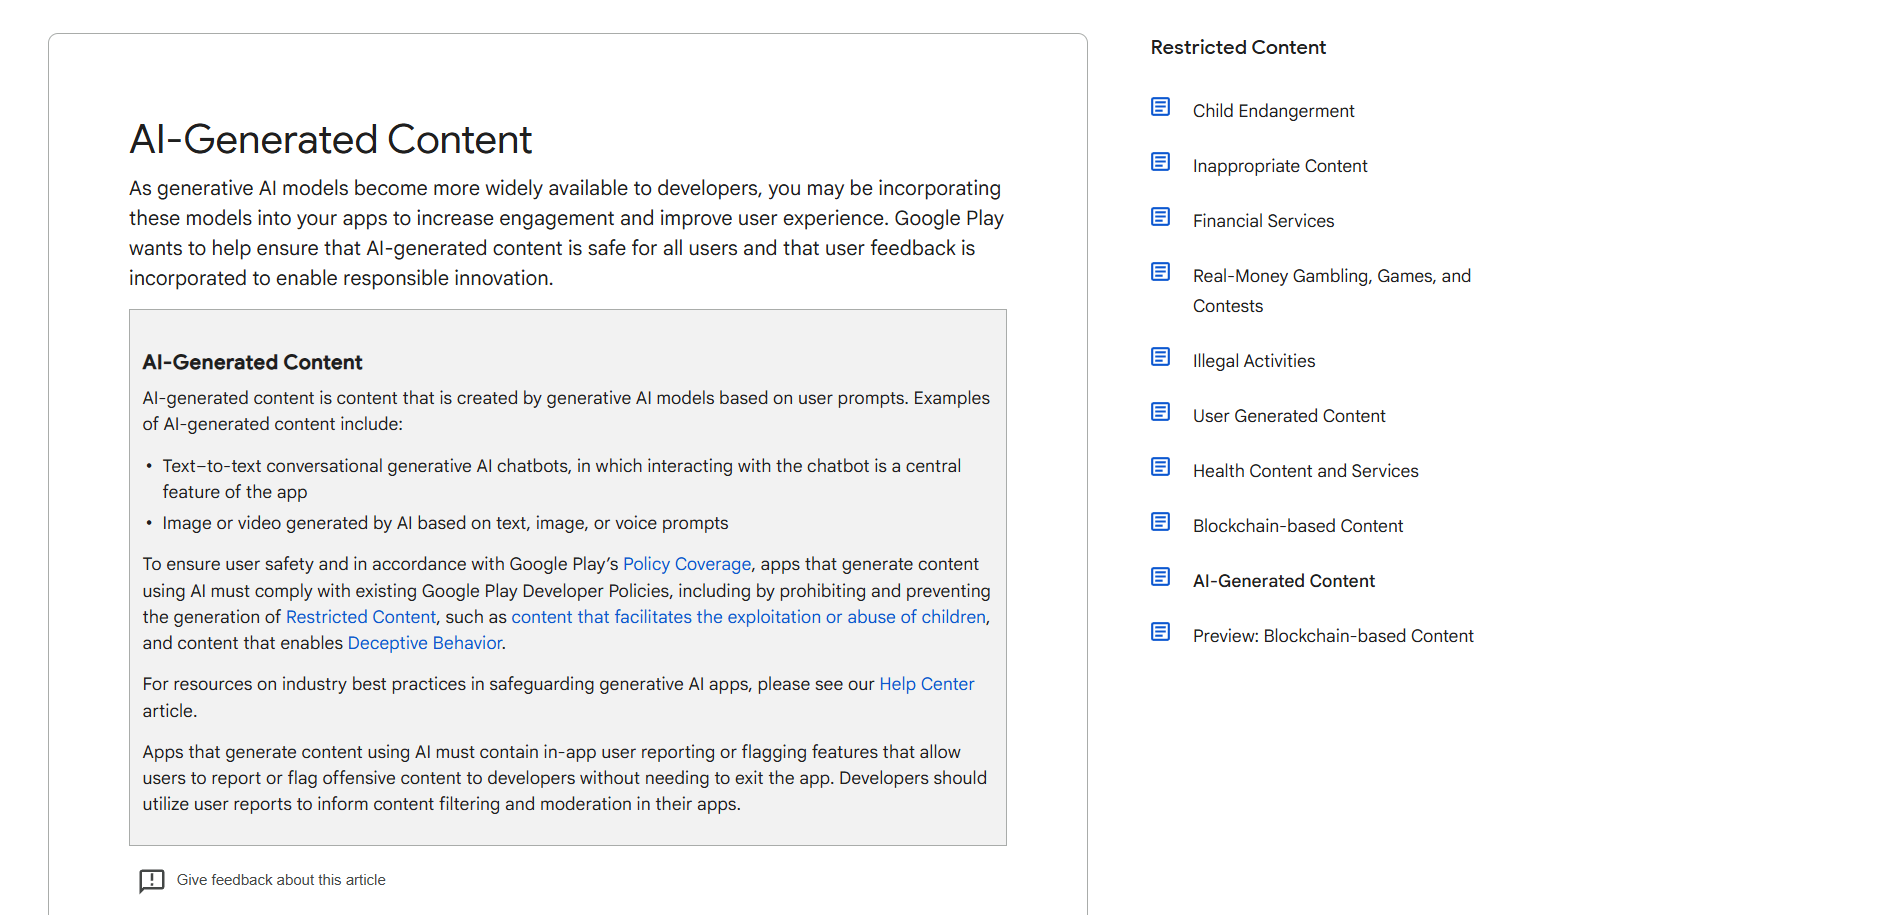Visit the Deceptive Behavior link
The height and width of the screenshot is (915, 1891).
(424, 643)
